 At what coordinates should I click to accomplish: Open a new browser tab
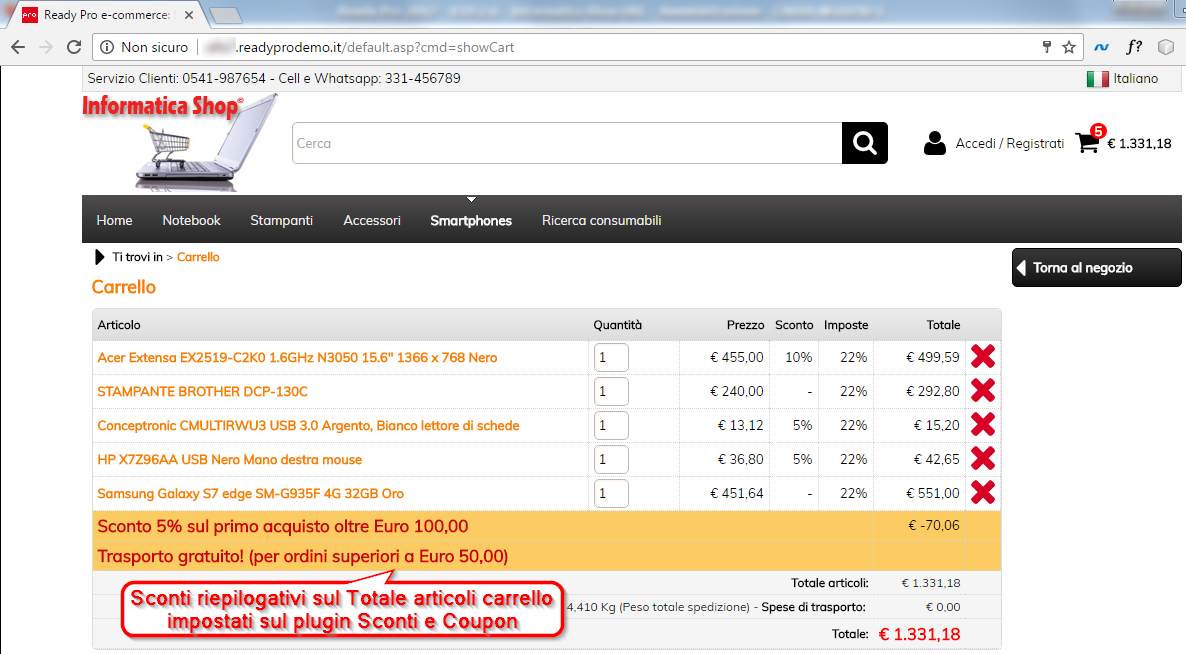225,15
